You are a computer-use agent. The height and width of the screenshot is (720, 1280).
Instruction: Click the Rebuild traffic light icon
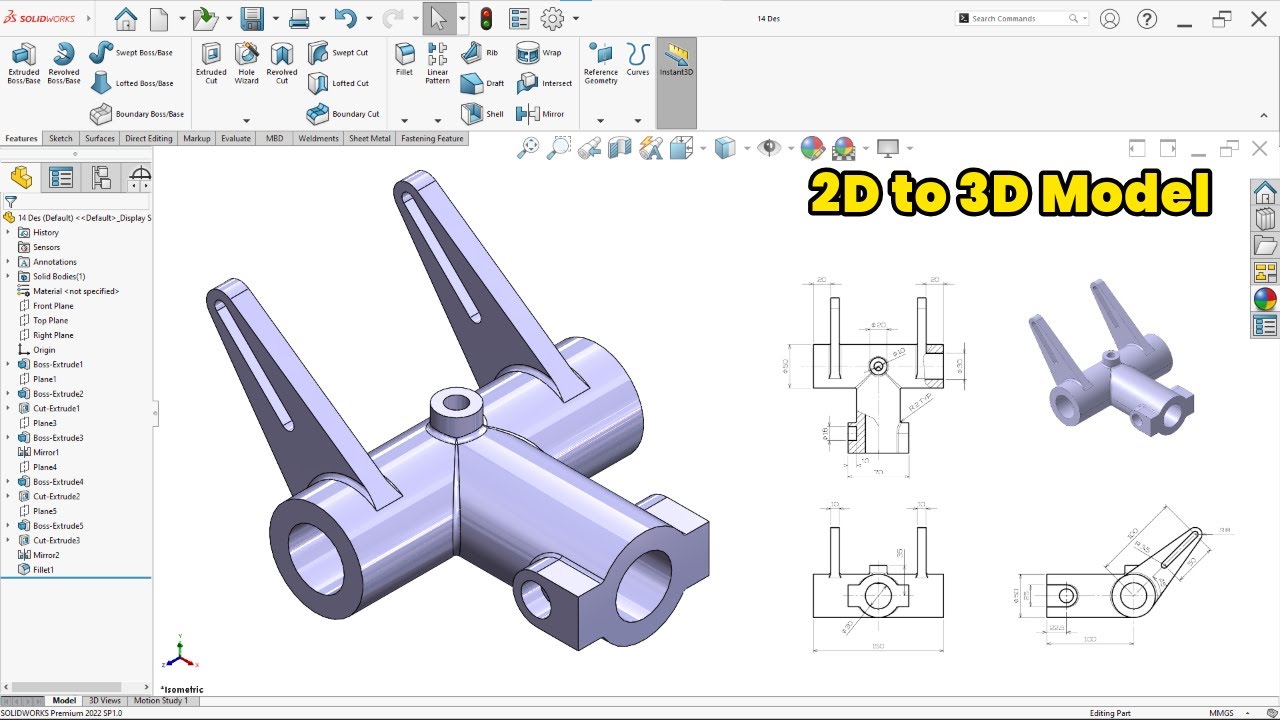click(x=487, y=18)
